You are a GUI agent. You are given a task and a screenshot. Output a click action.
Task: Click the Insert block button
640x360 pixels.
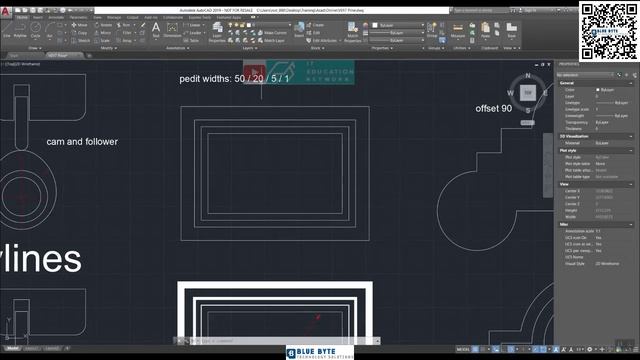pos(299,30)
